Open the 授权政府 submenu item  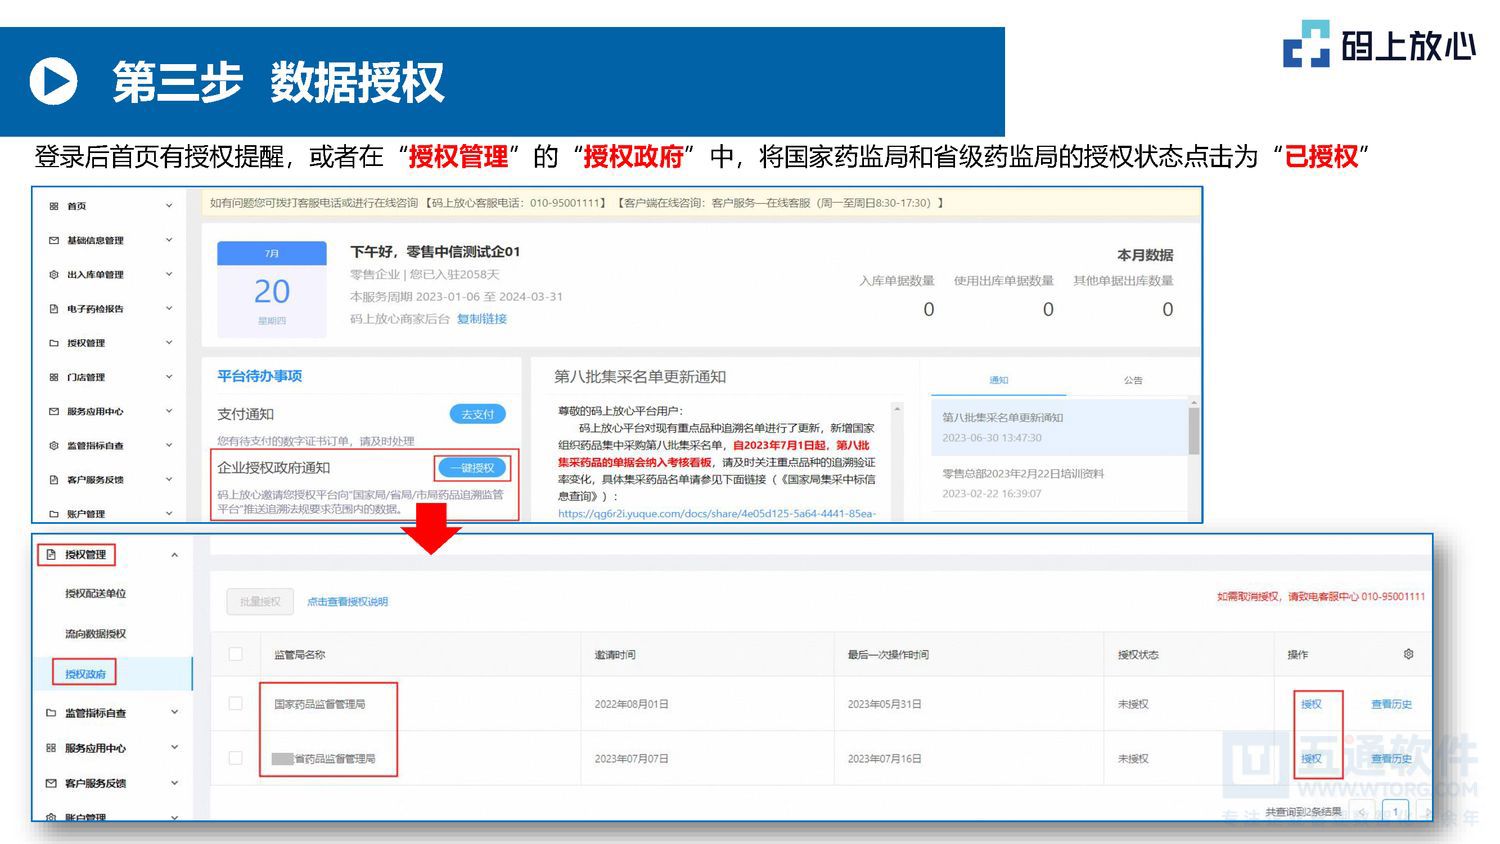pyautogui.click(x=84, y=673)
